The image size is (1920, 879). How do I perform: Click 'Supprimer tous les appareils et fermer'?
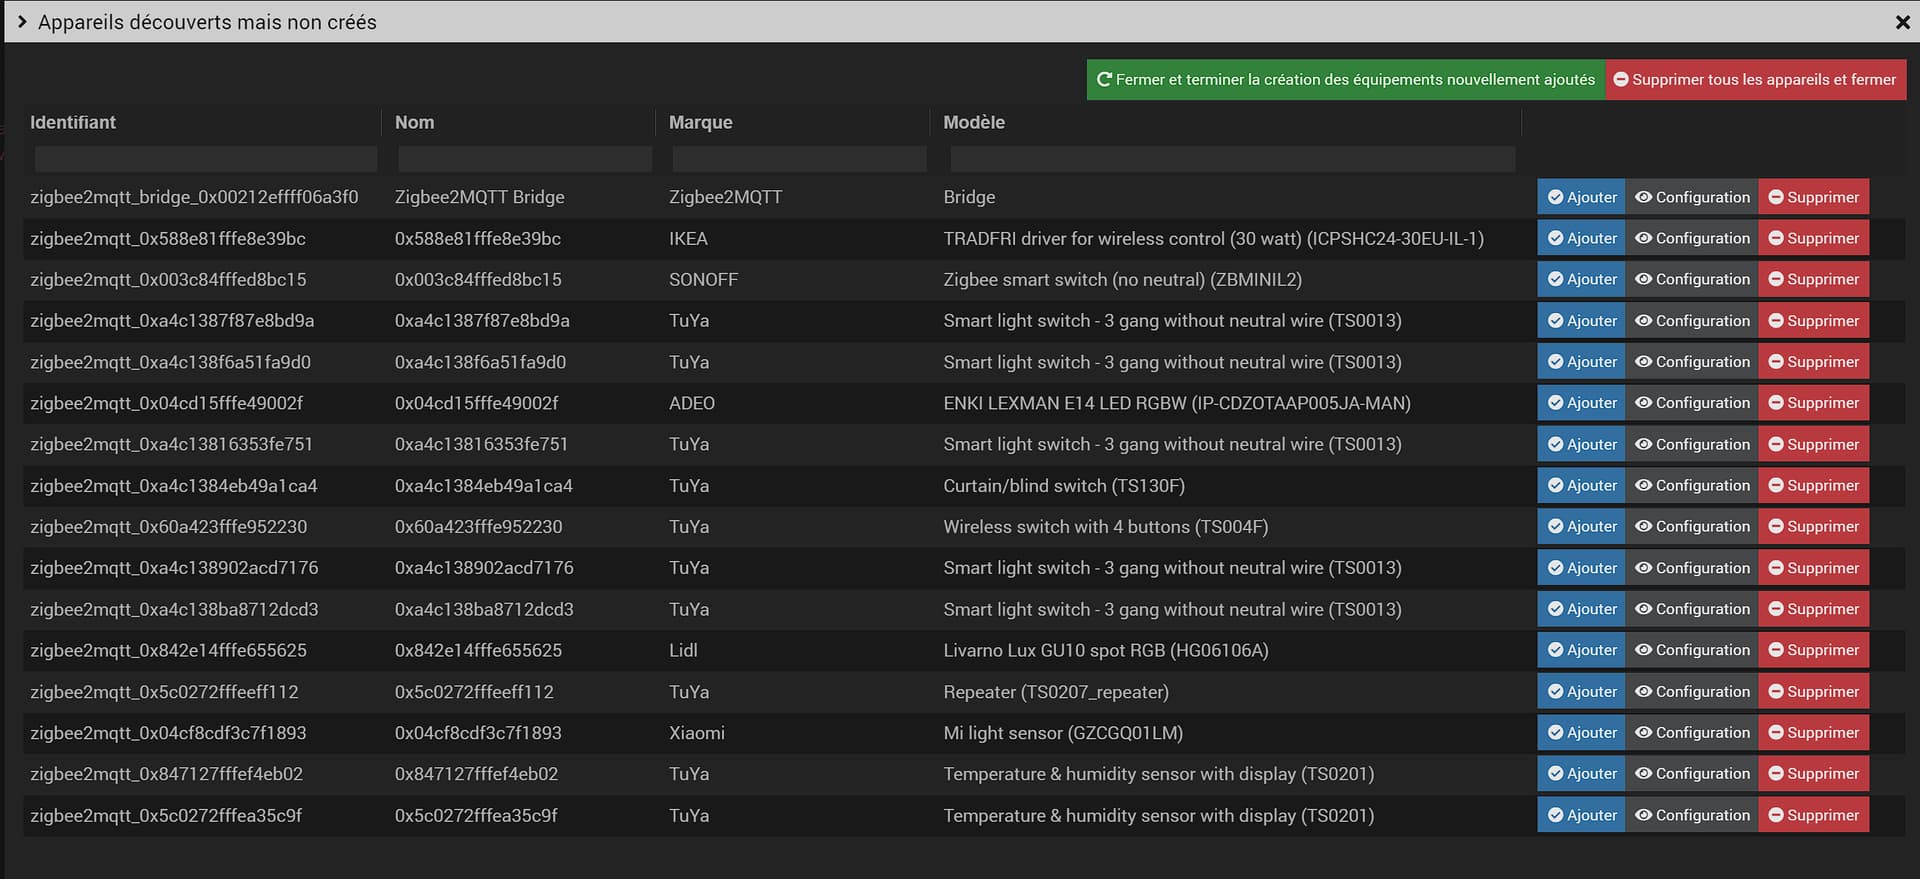point(1755,80)
